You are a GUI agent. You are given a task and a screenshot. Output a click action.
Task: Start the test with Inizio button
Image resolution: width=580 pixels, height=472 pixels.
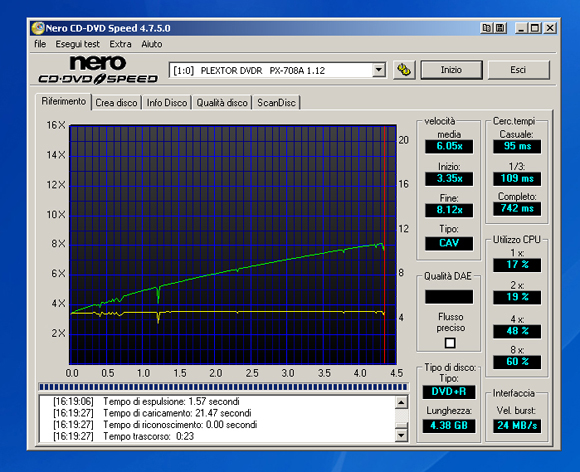click(451, 70)
